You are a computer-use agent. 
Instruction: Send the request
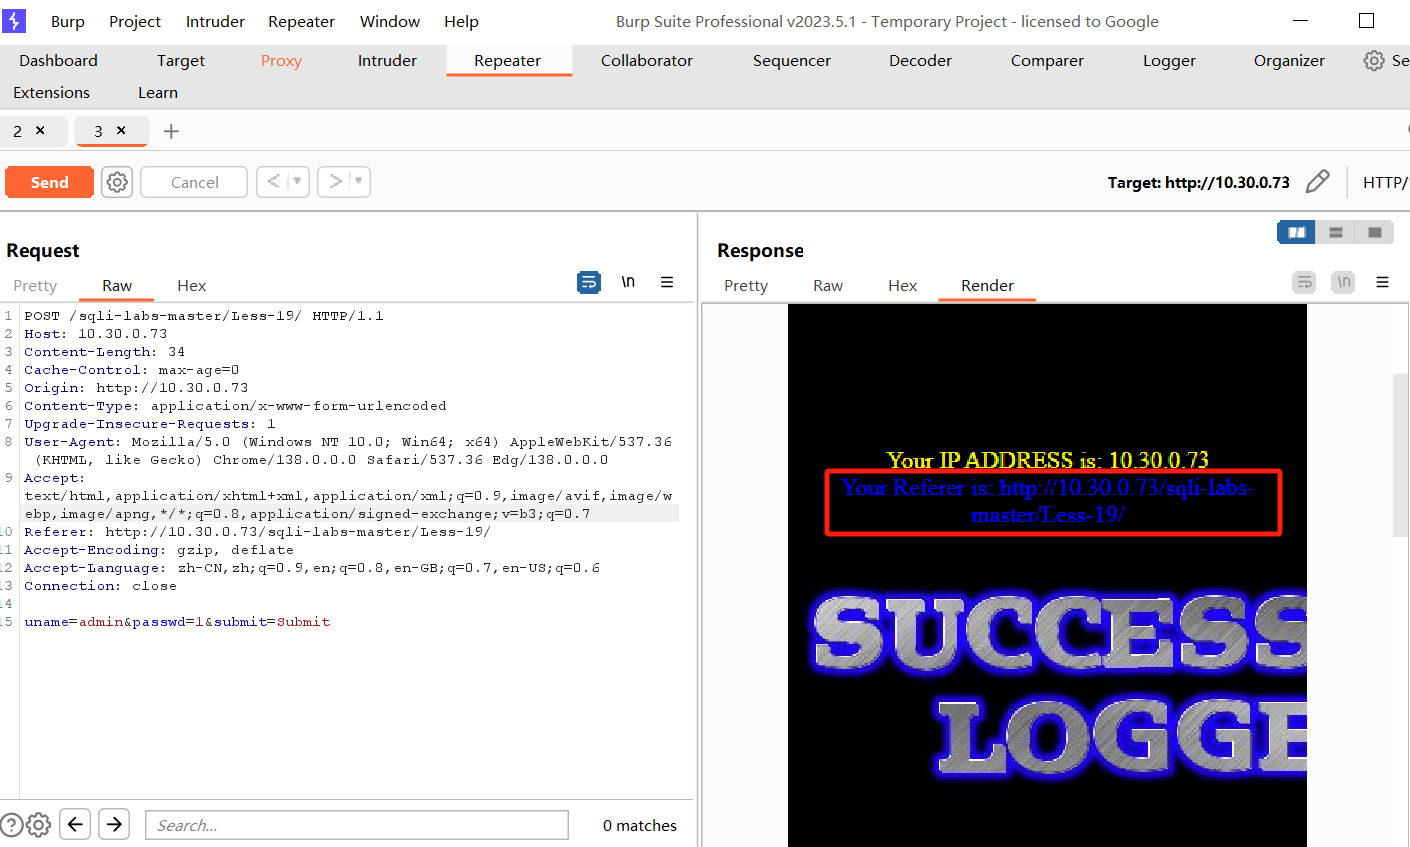50,182
